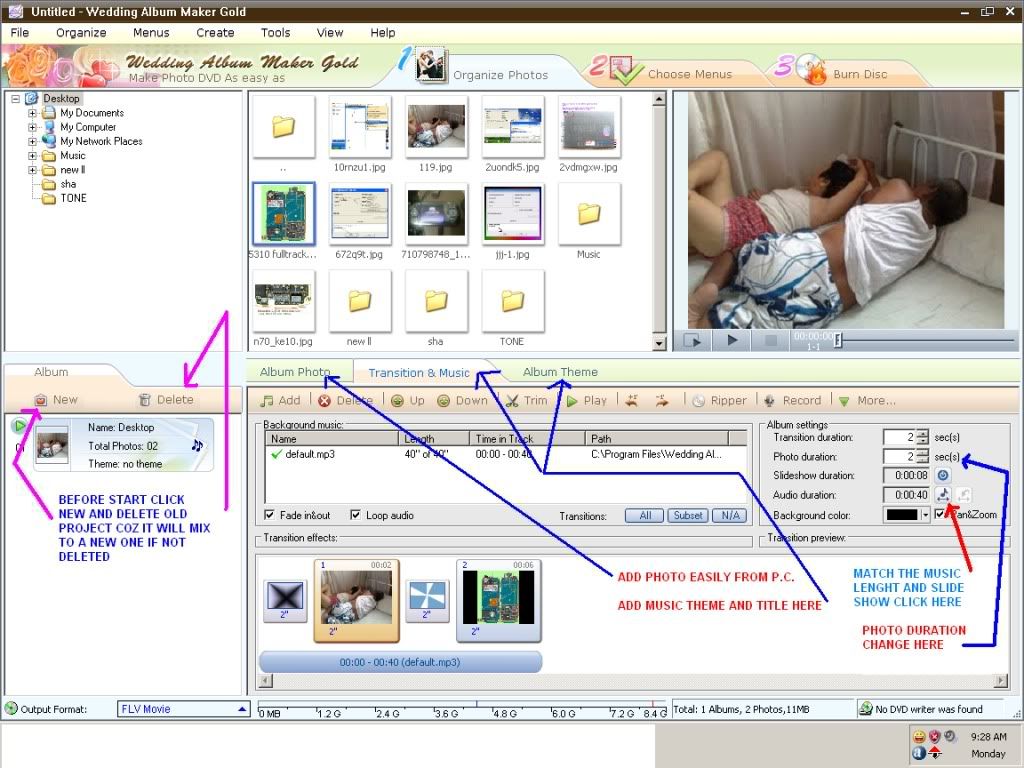Expand My Network Places tree node
Image resolution: width=1024 pixels, height=768 pixels.
tap(32, 141)
